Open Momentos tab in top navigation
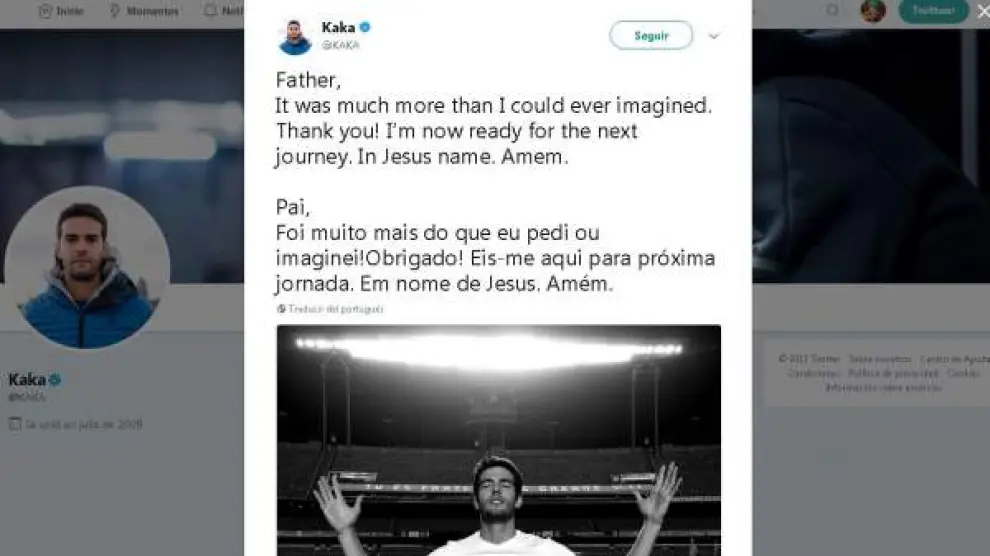 tap(144, 11)
